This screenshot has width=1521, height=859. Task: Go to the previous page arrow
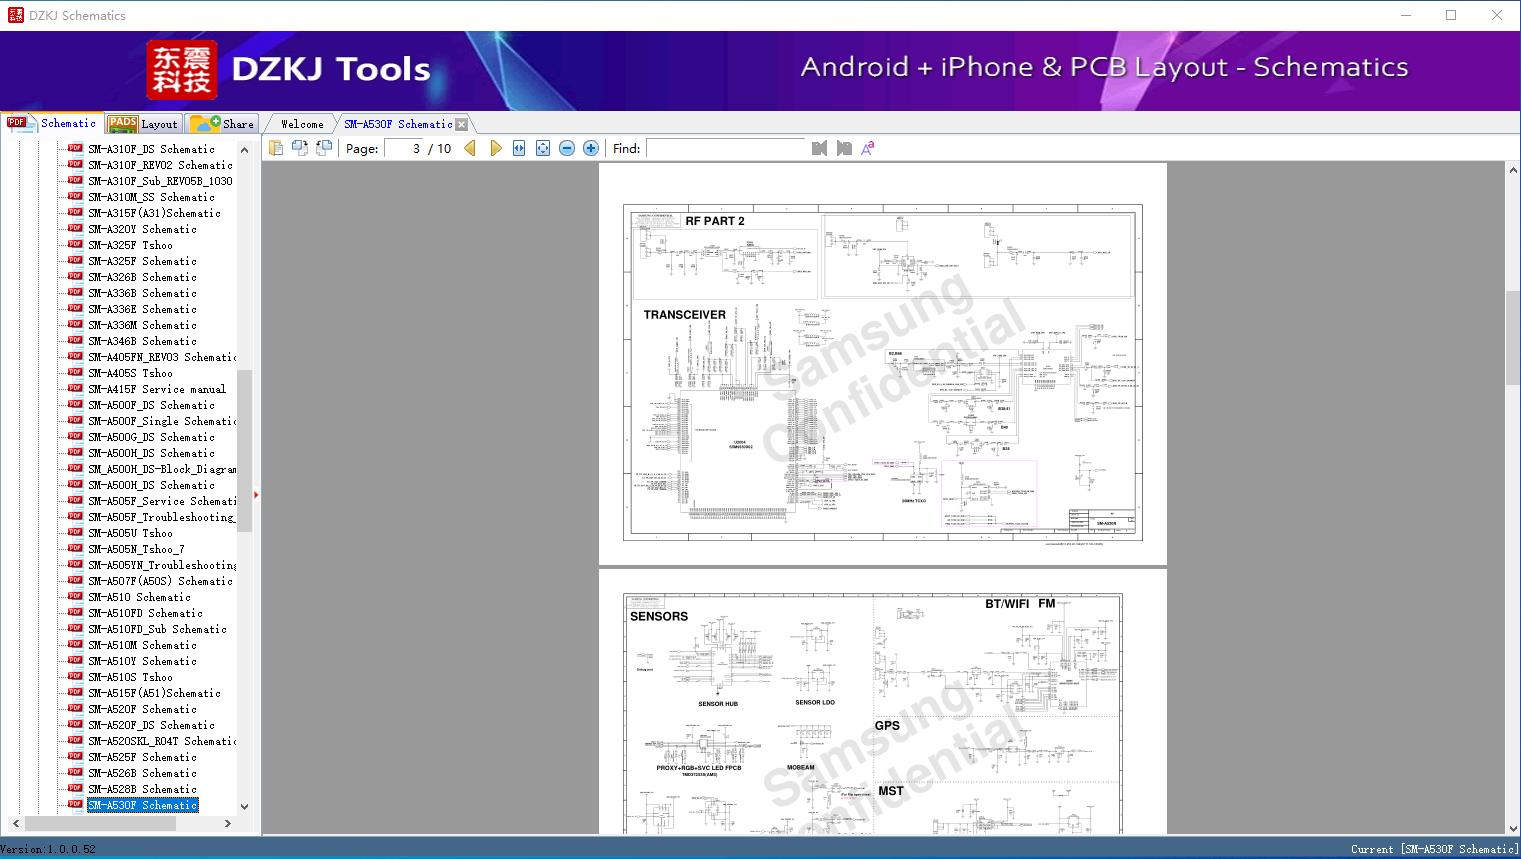pos(470,148)
